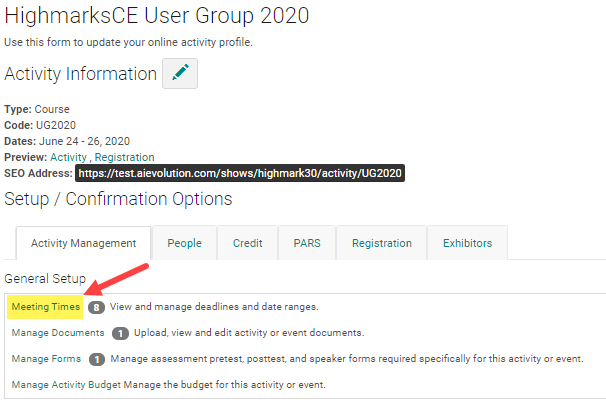
Task: Click the pencil edit icon beside Activity Information
Action: 180,74
